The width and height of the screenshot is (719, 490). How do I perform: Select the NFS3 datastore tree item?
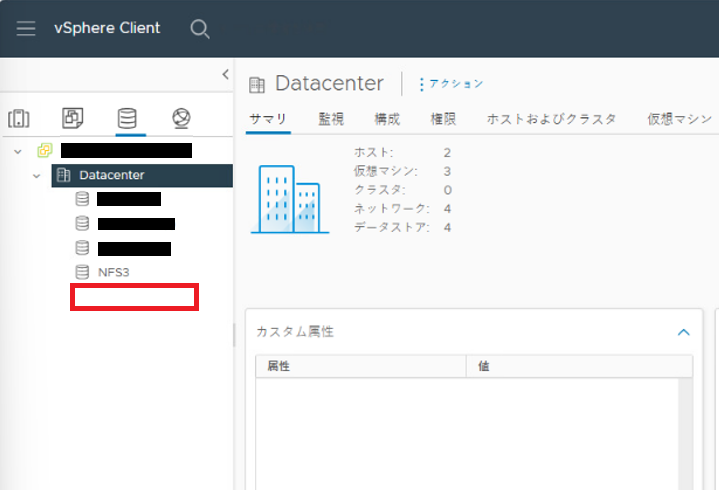(x=113, y=272)
